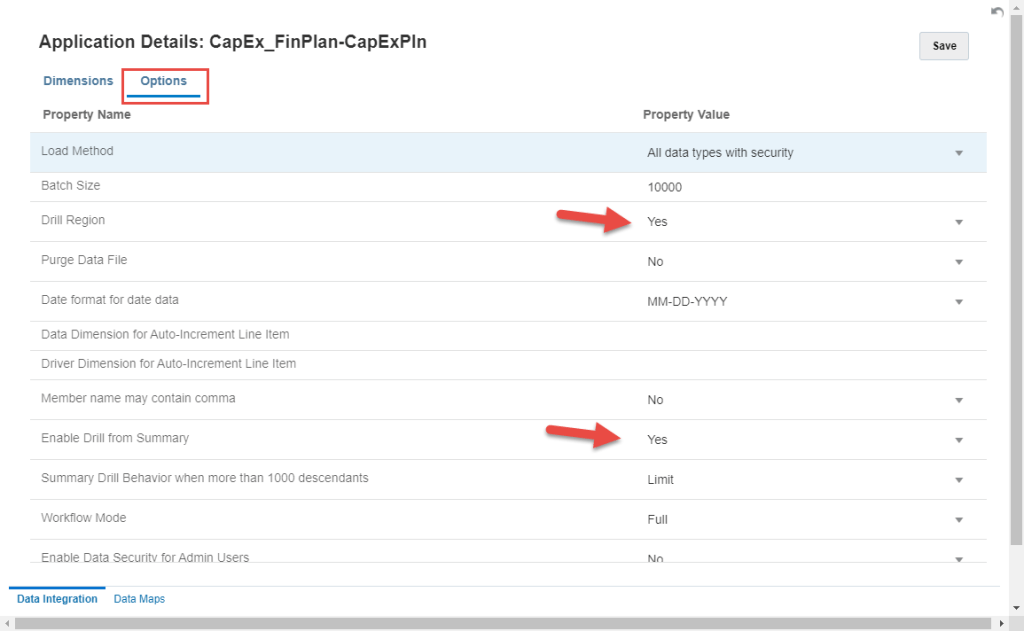Click the Data Dimension for Auto-Increment field

(800, 334)
